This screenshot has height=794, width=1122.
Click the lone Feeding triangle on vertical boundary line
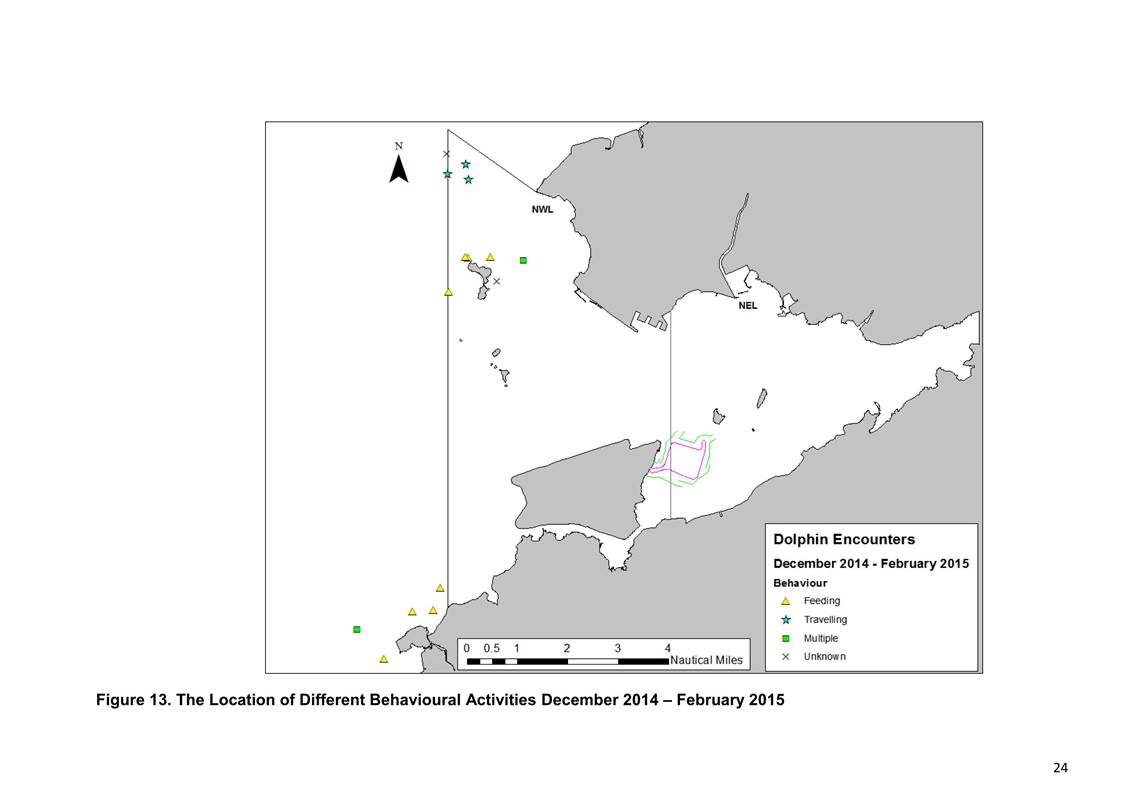pos(448,292)
